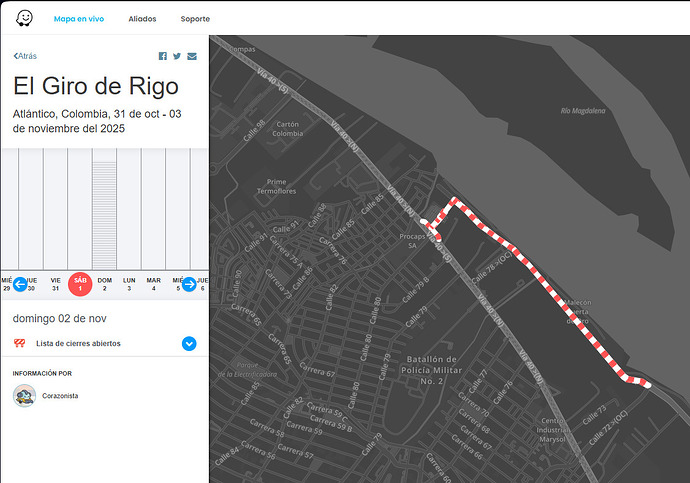
Task: Advance dates with right arrow
Action: pos(189,284)
